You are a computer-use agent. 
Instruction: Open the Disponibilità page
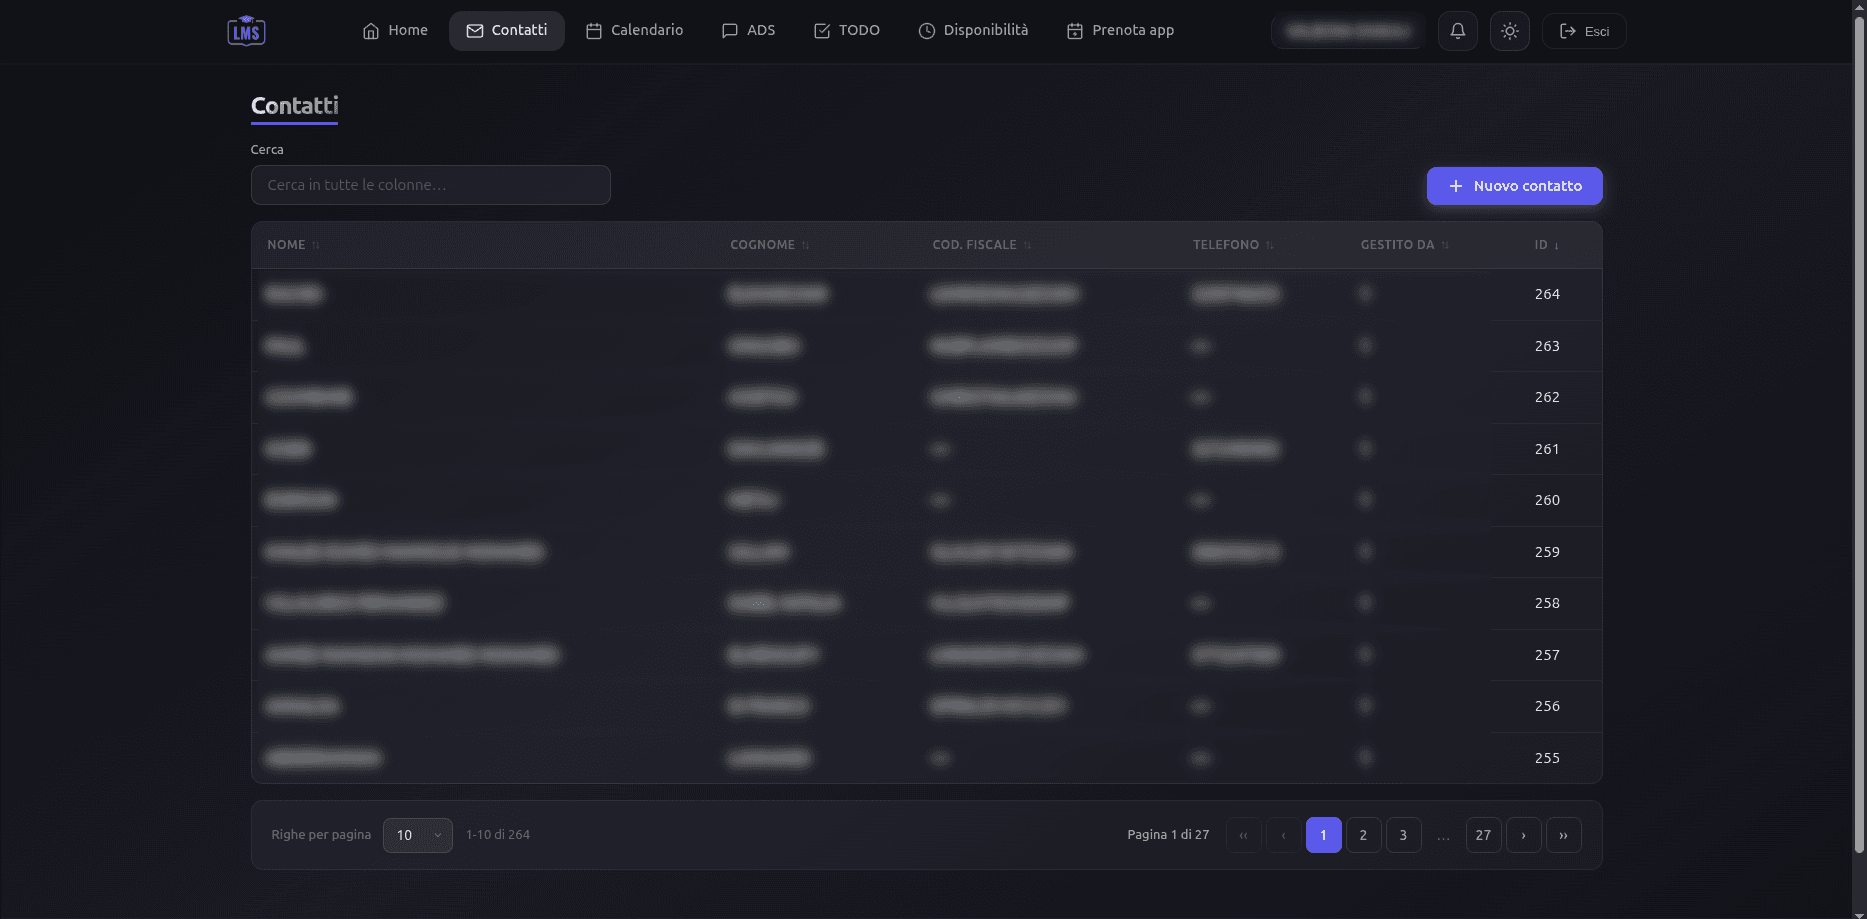(973, 31)
